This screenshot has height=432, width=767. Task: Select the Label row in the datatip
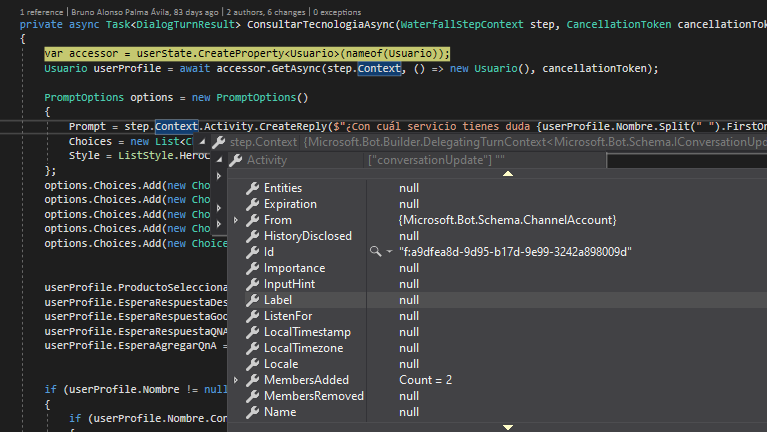(506, 300)
